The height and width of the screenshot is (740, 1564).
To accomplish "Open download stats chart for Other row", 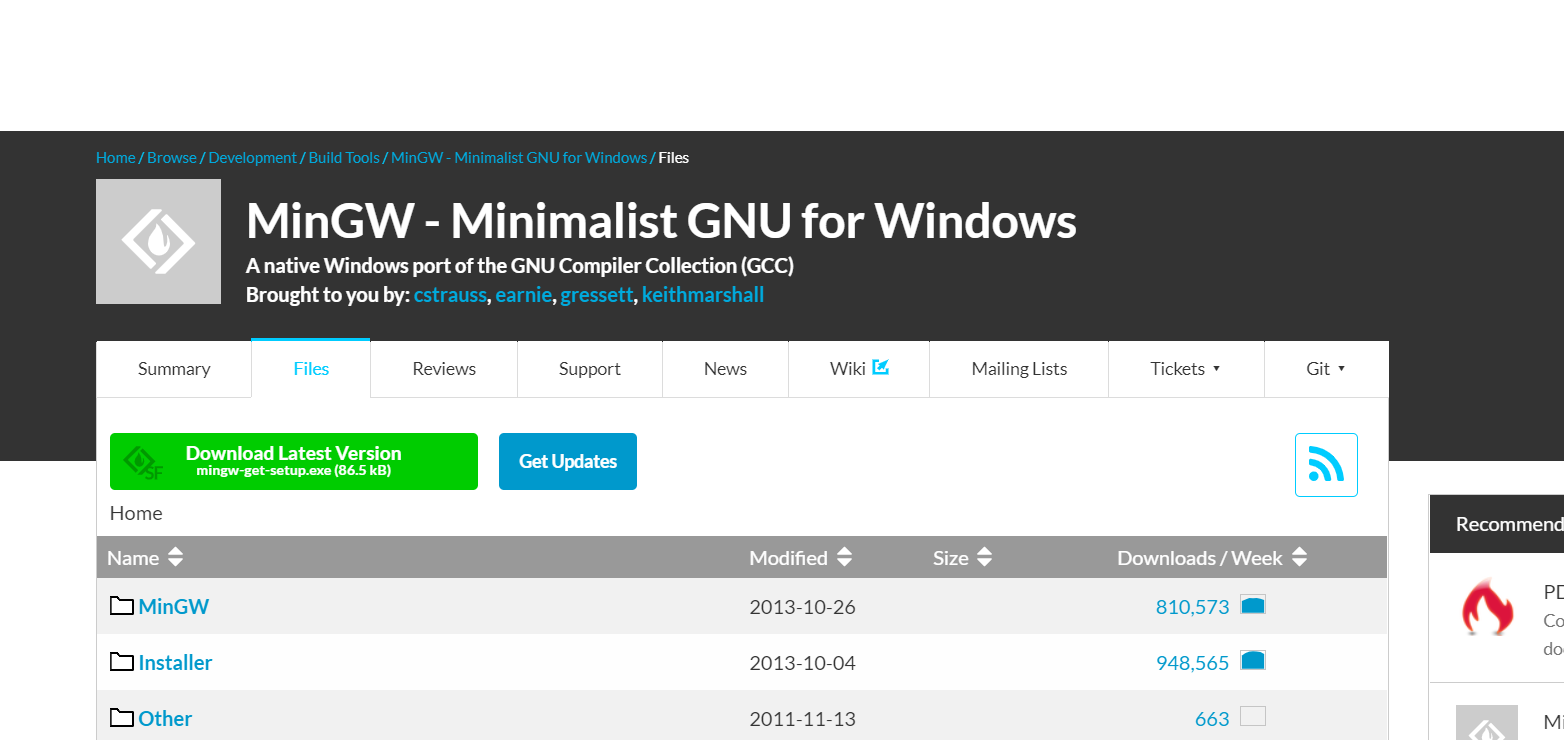I will click(x=1253, y=717).
